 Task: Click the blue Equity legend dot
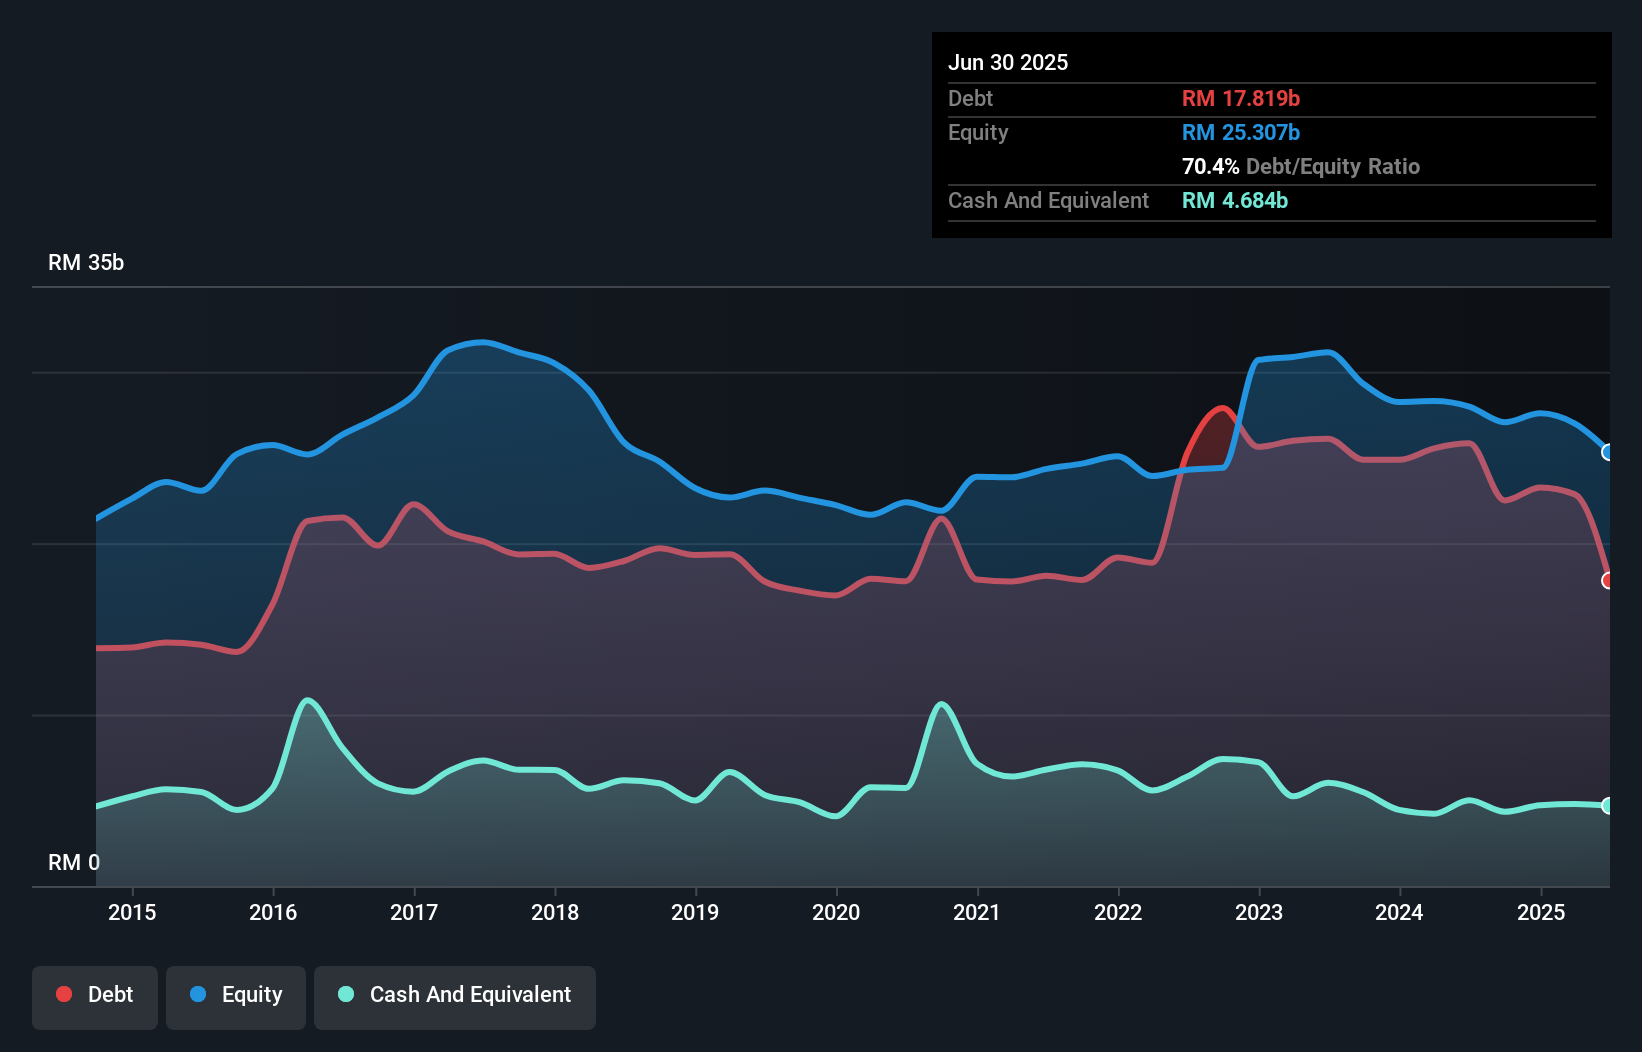(198, 994)
